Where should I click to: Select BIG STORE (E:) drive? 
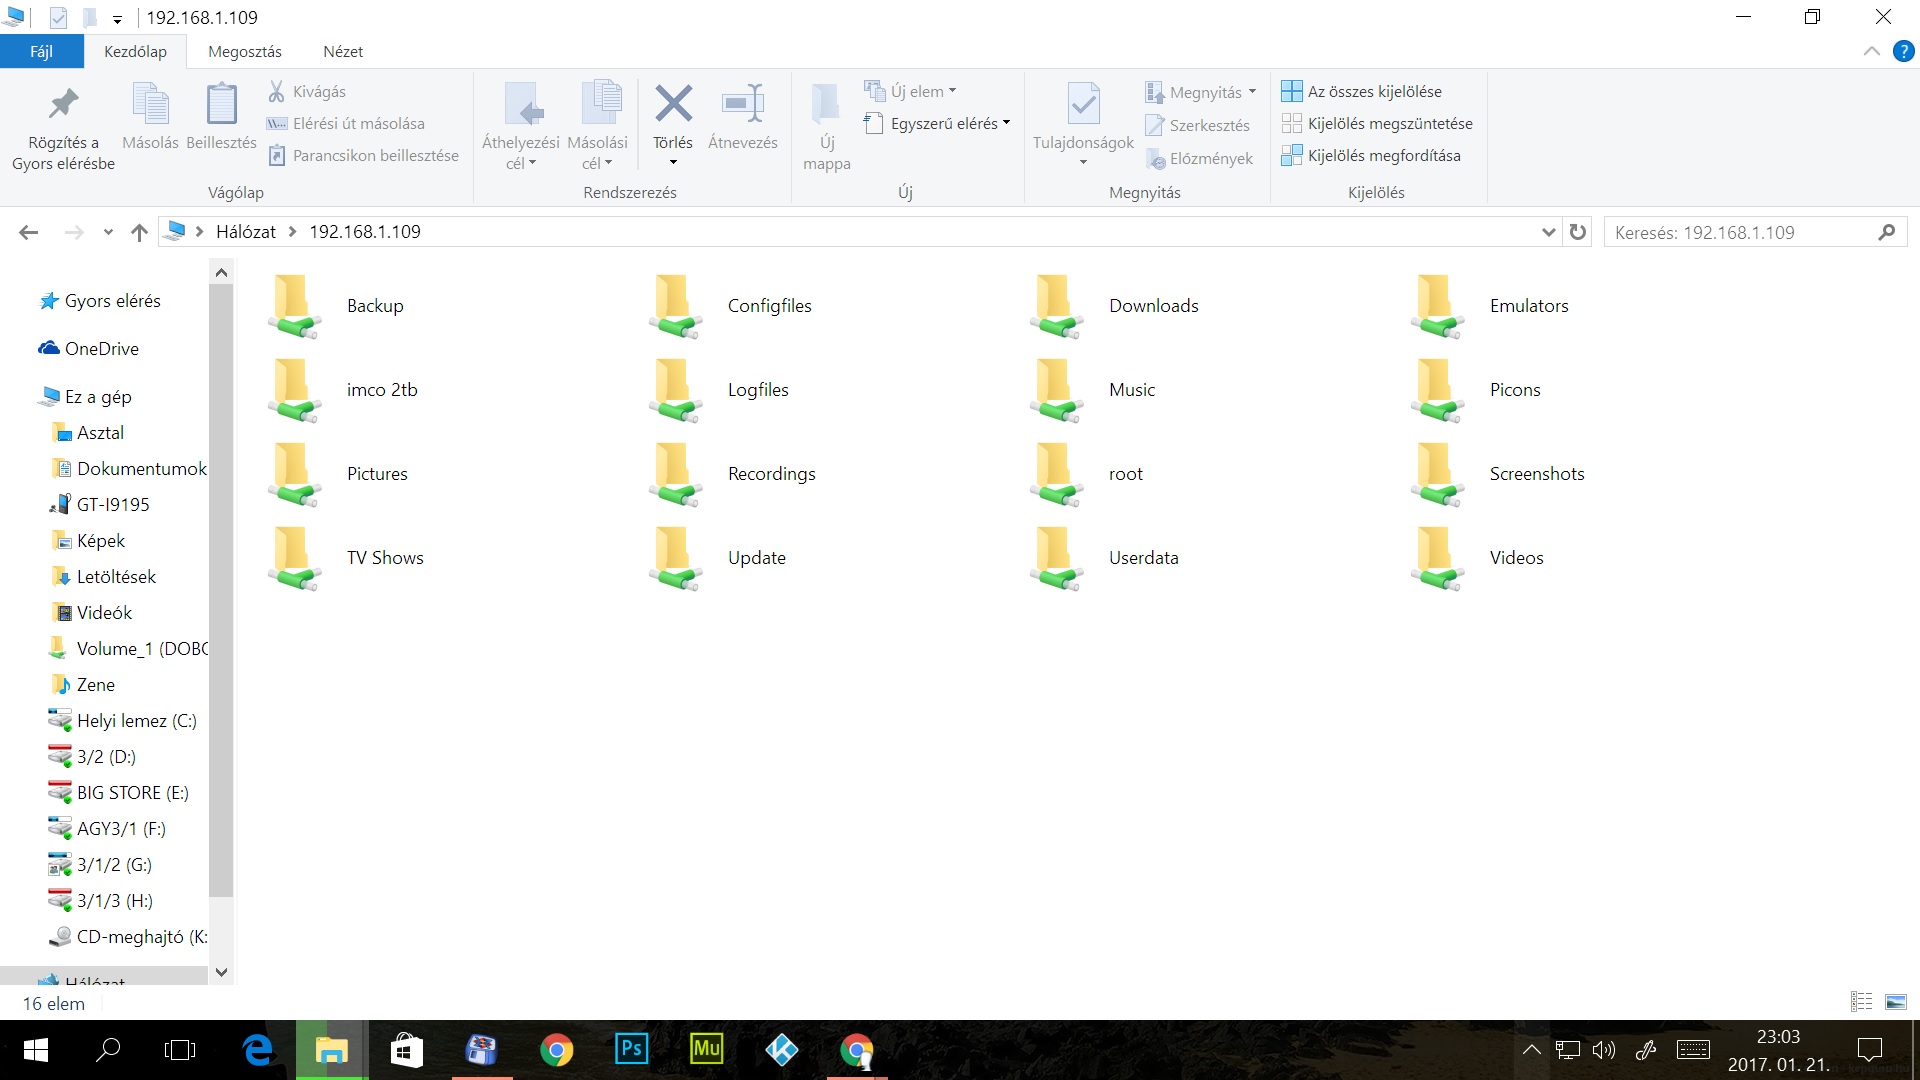click(x=119, y=792)
